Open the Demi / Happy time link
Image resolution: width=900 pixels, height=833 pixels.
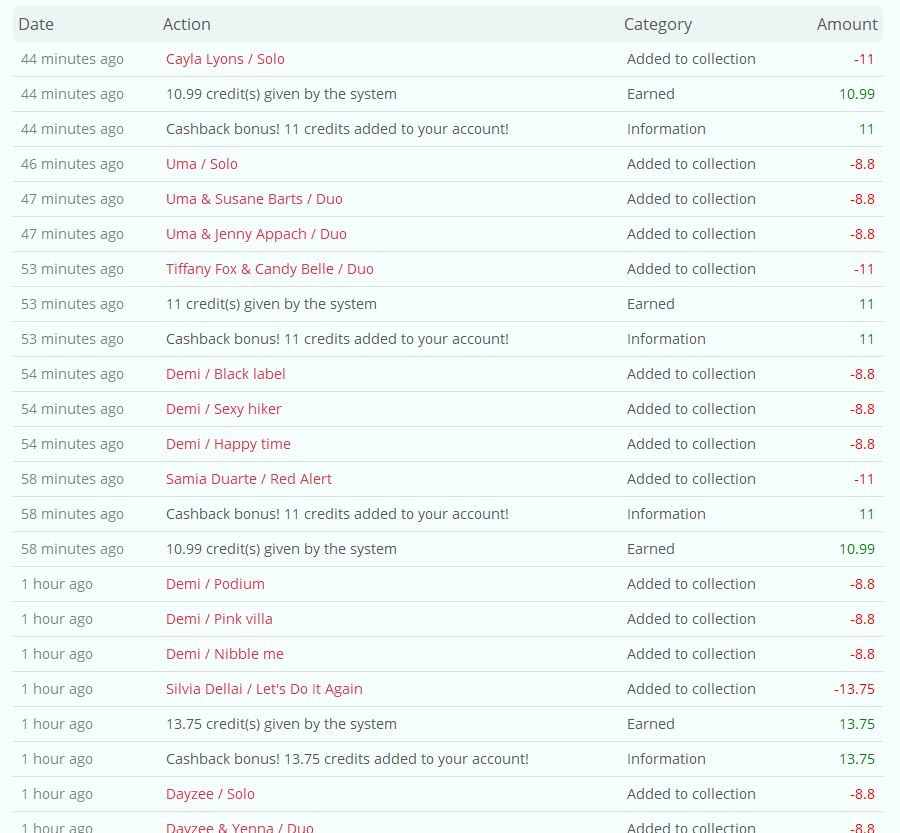228,444
